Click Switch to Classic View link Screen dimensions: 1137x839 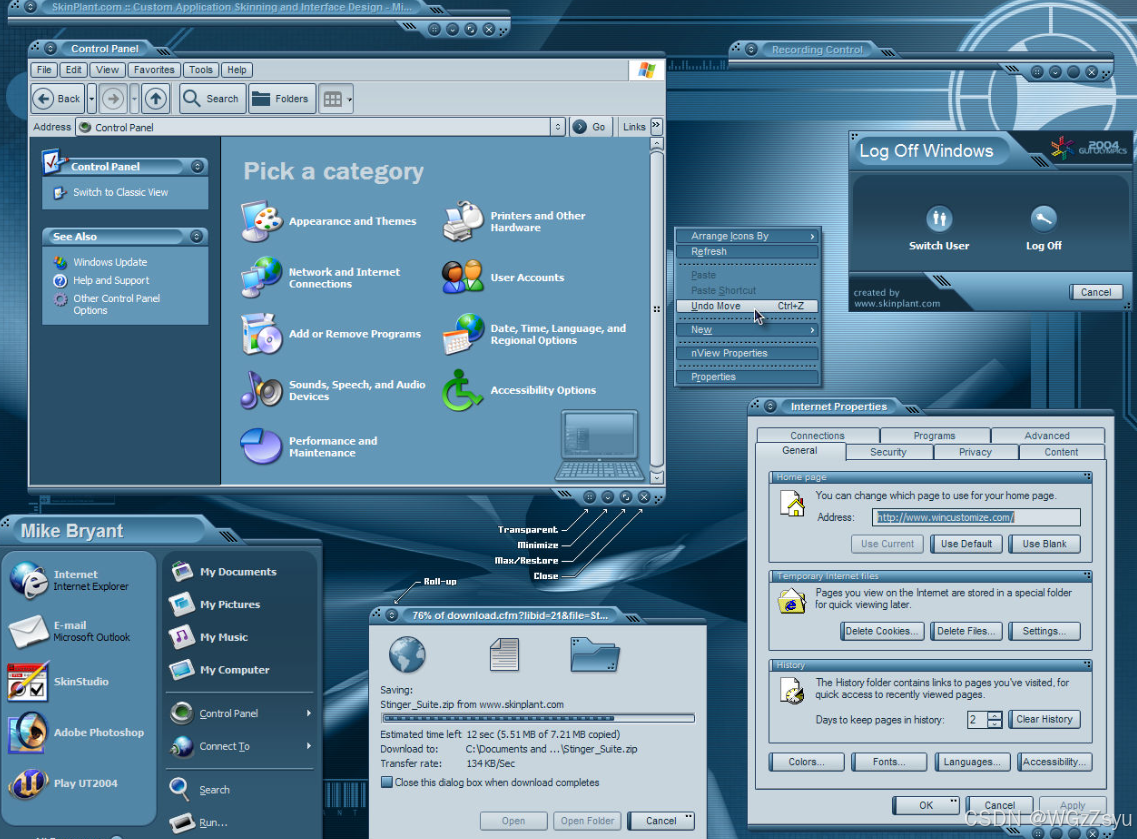coord(120,192)
